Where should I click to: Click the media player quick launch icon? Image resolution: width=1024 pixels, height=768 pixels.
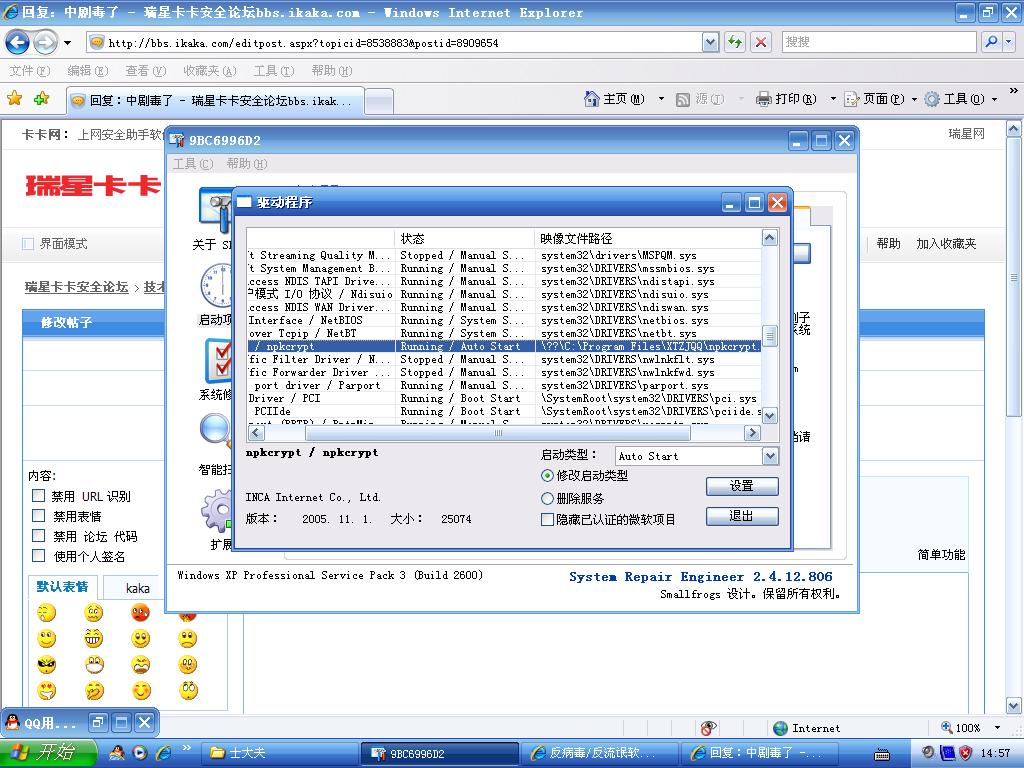click(140, 753)
